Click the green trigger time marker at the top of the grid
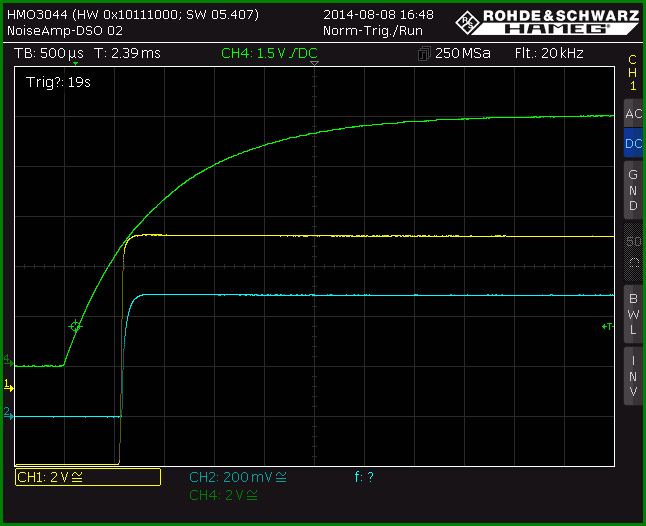This screenshot has height=526, width=646. pos(75,64)
